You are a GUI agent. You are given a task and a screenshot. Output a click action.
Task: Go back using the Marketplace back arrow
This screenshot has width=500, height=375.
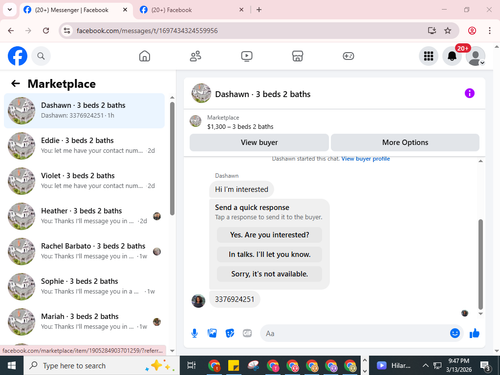pyautogui.click(x=15, y=84)
